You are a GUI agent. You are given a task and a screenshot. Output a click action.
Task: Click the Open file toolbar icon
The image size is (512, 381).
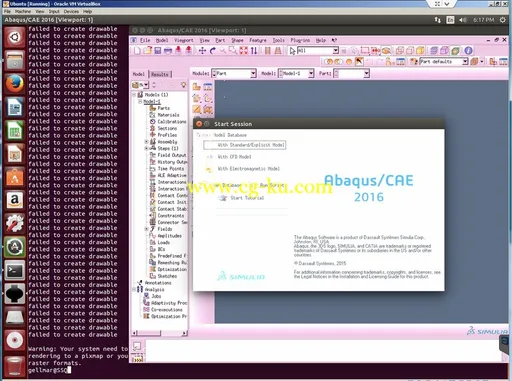pos(147,51)
